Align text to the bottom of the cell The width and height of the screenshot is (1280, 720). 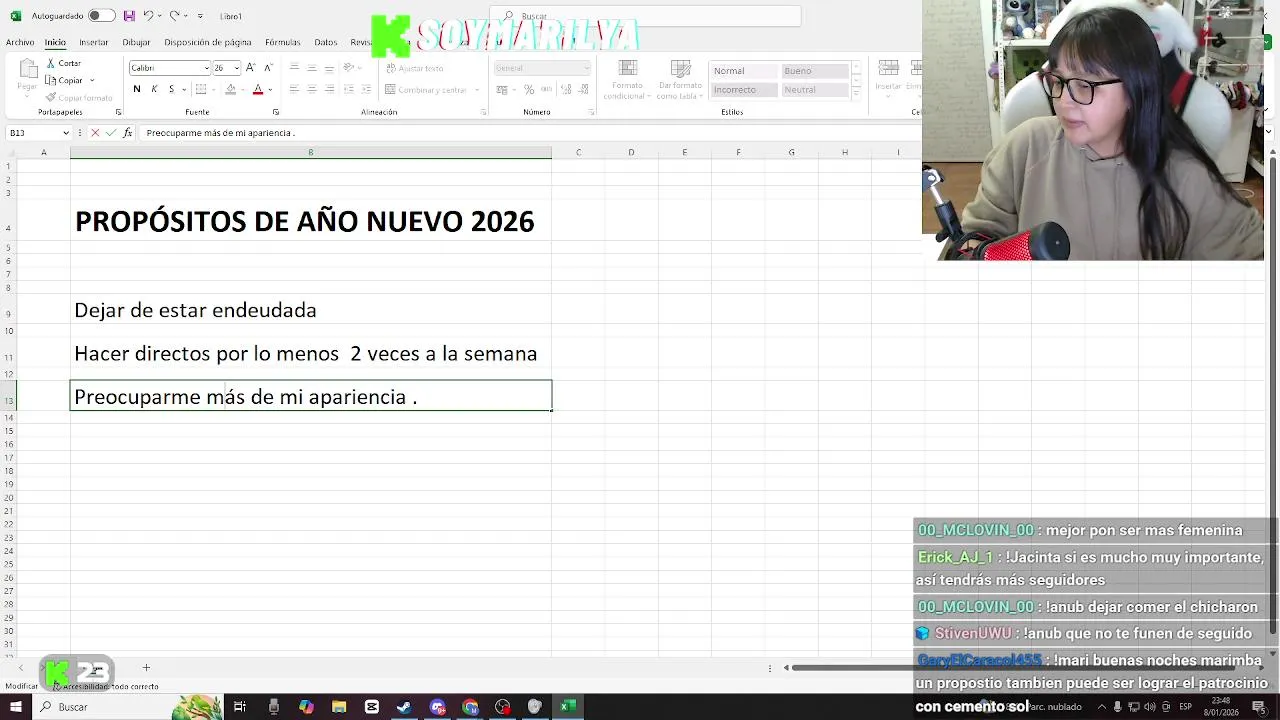click(329, 68)
